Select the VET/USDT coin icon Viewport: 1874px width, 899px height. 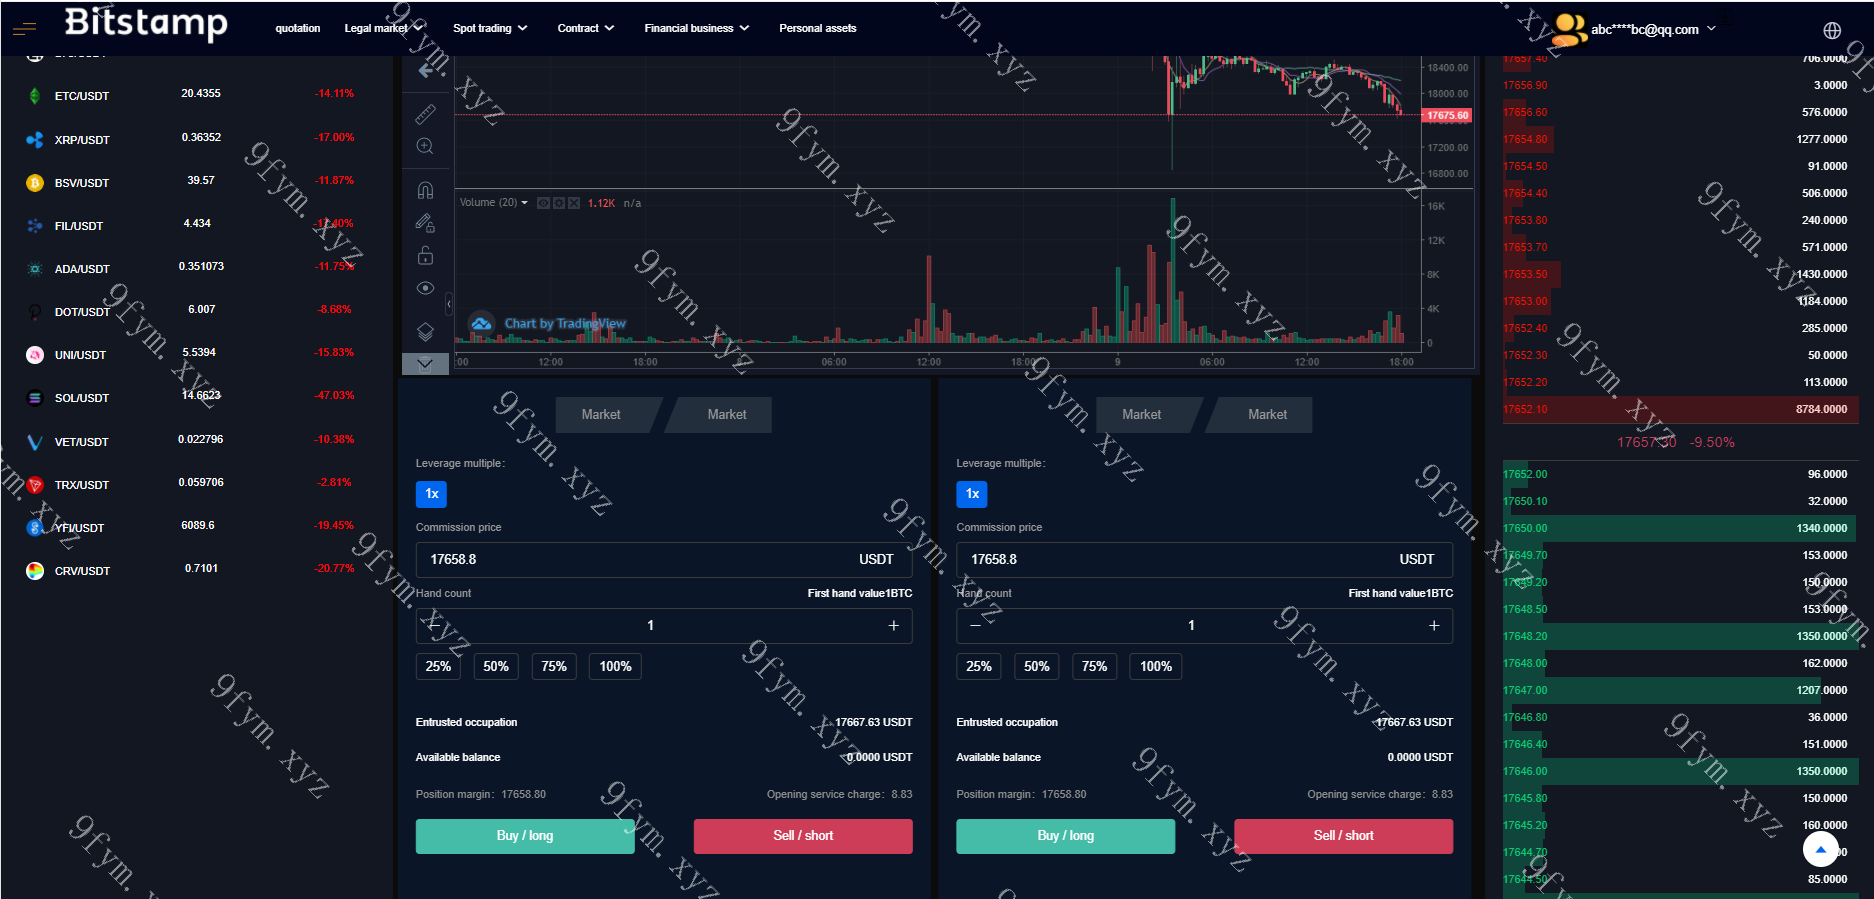tap(35, 442)
